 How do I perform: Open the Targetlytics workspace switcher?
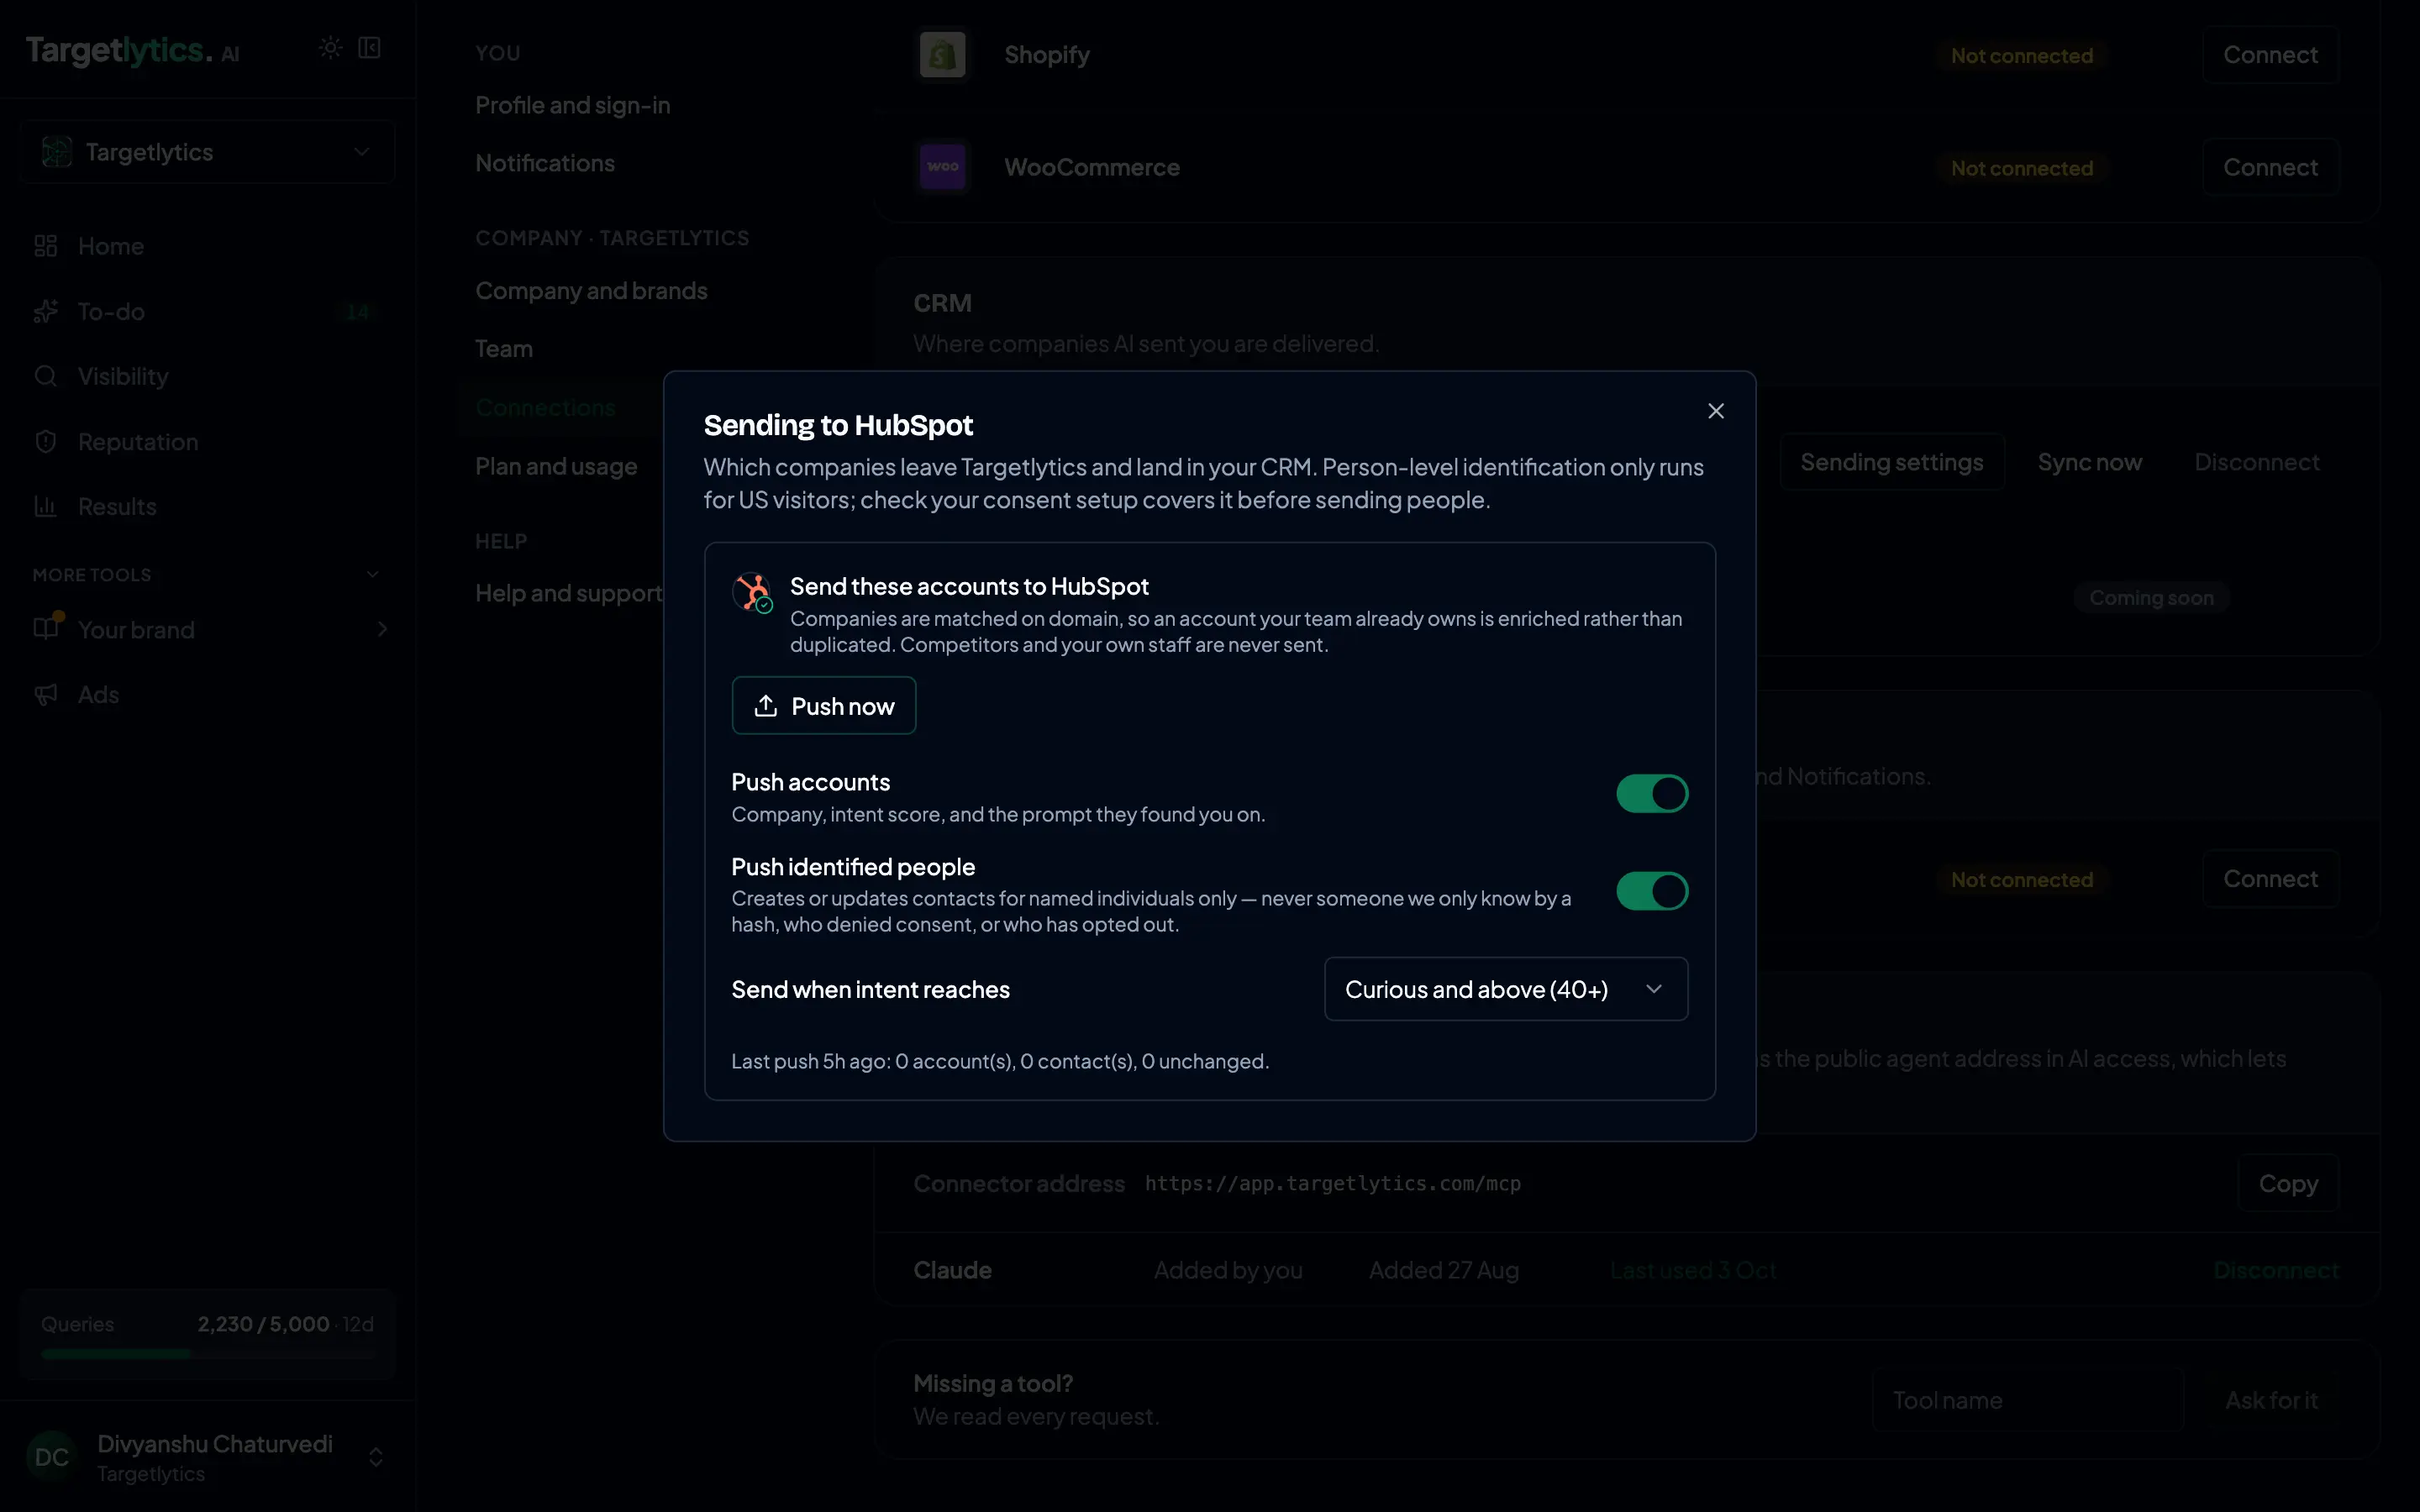click(x=208, y=152)
